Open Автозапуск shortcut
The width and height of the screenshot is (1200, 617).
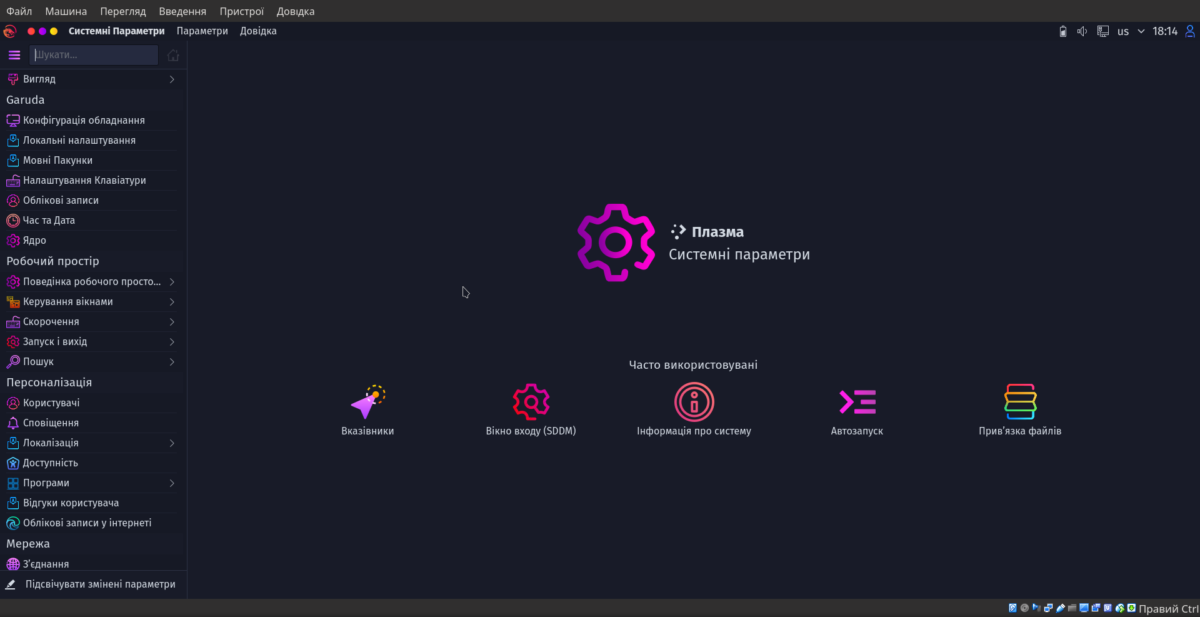point(857,411)
